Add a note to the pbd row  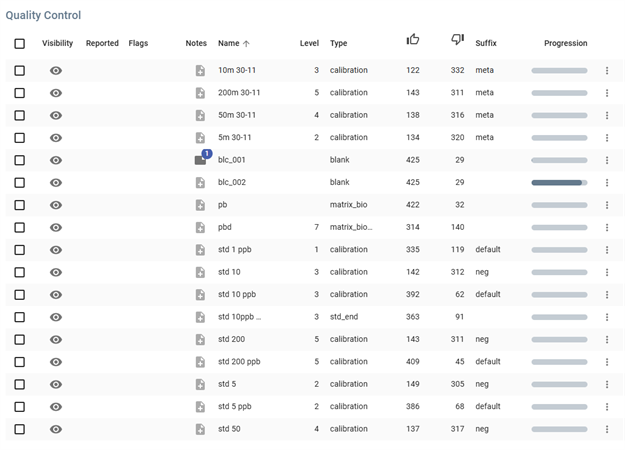coord(200,227)
